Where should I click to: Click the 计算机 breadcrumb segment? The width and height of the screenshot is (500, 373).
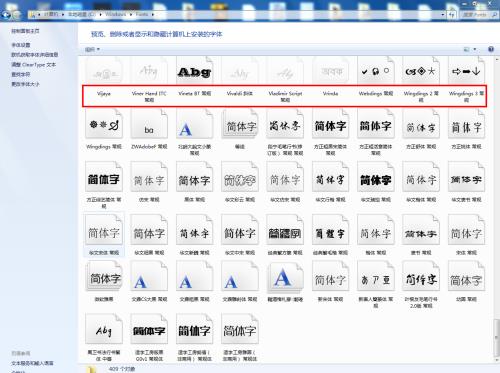click(x=51, y=14)
